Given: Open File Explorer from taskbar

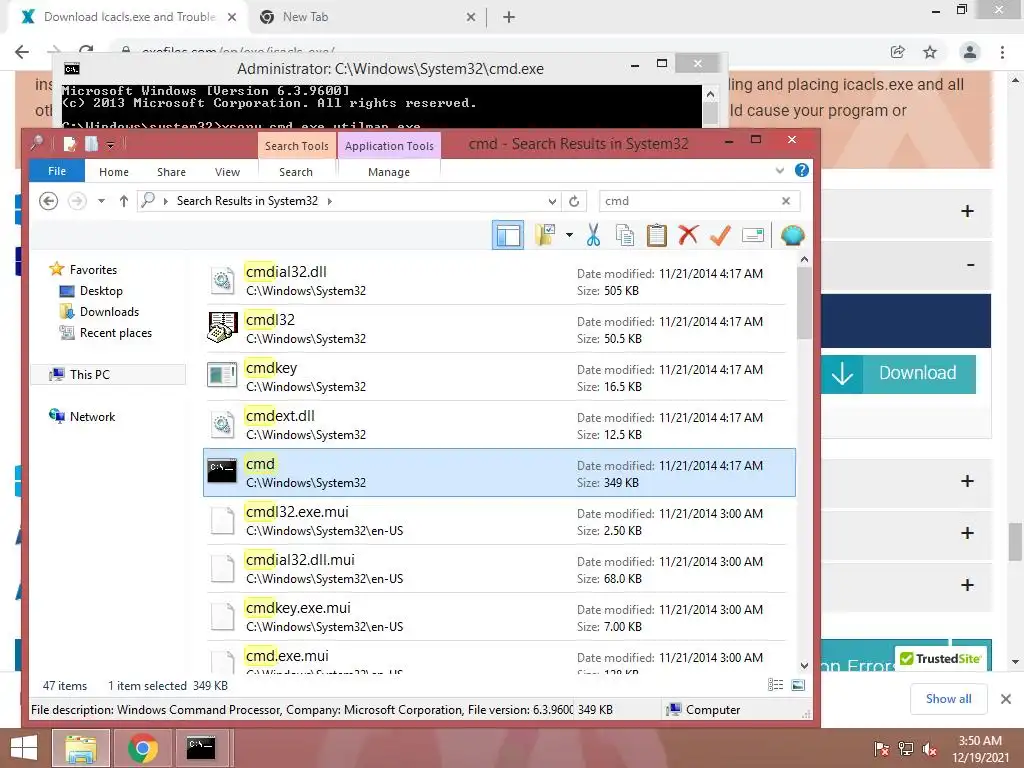Looking at the screenshot, I should coord(80,748).
